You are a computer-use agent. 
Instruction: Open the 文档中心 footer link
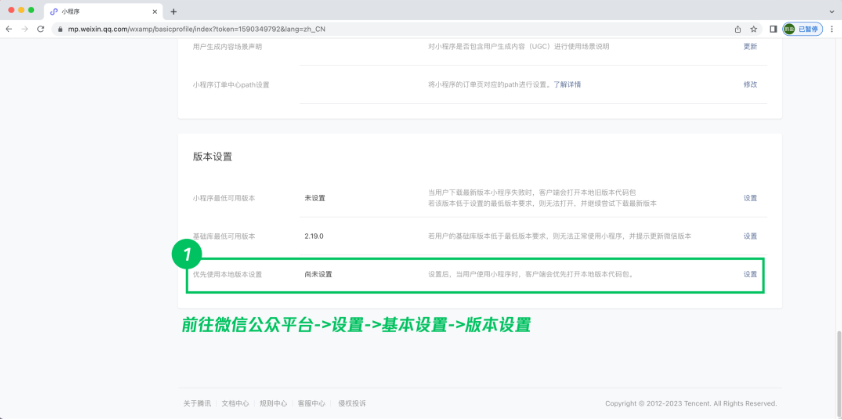coord(235,403)
